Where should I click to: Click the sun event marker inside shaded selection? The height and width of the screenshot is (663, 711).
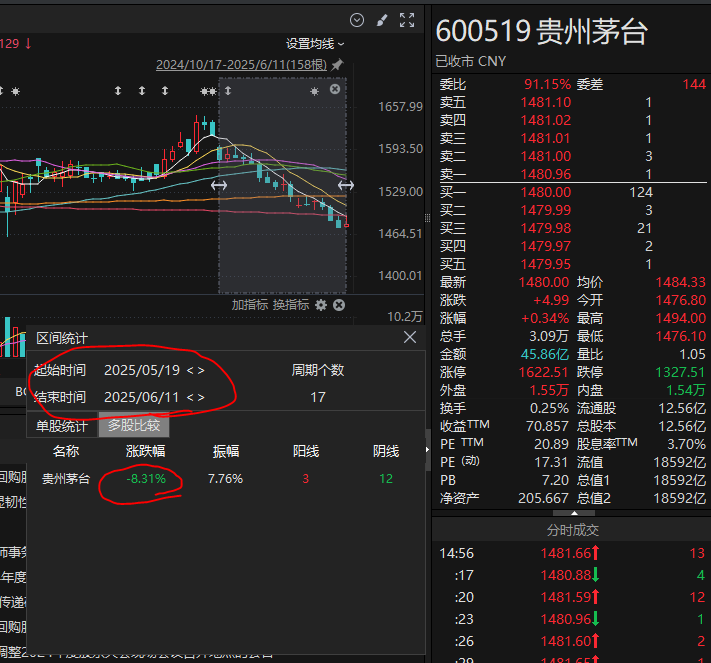coord(314,92)
